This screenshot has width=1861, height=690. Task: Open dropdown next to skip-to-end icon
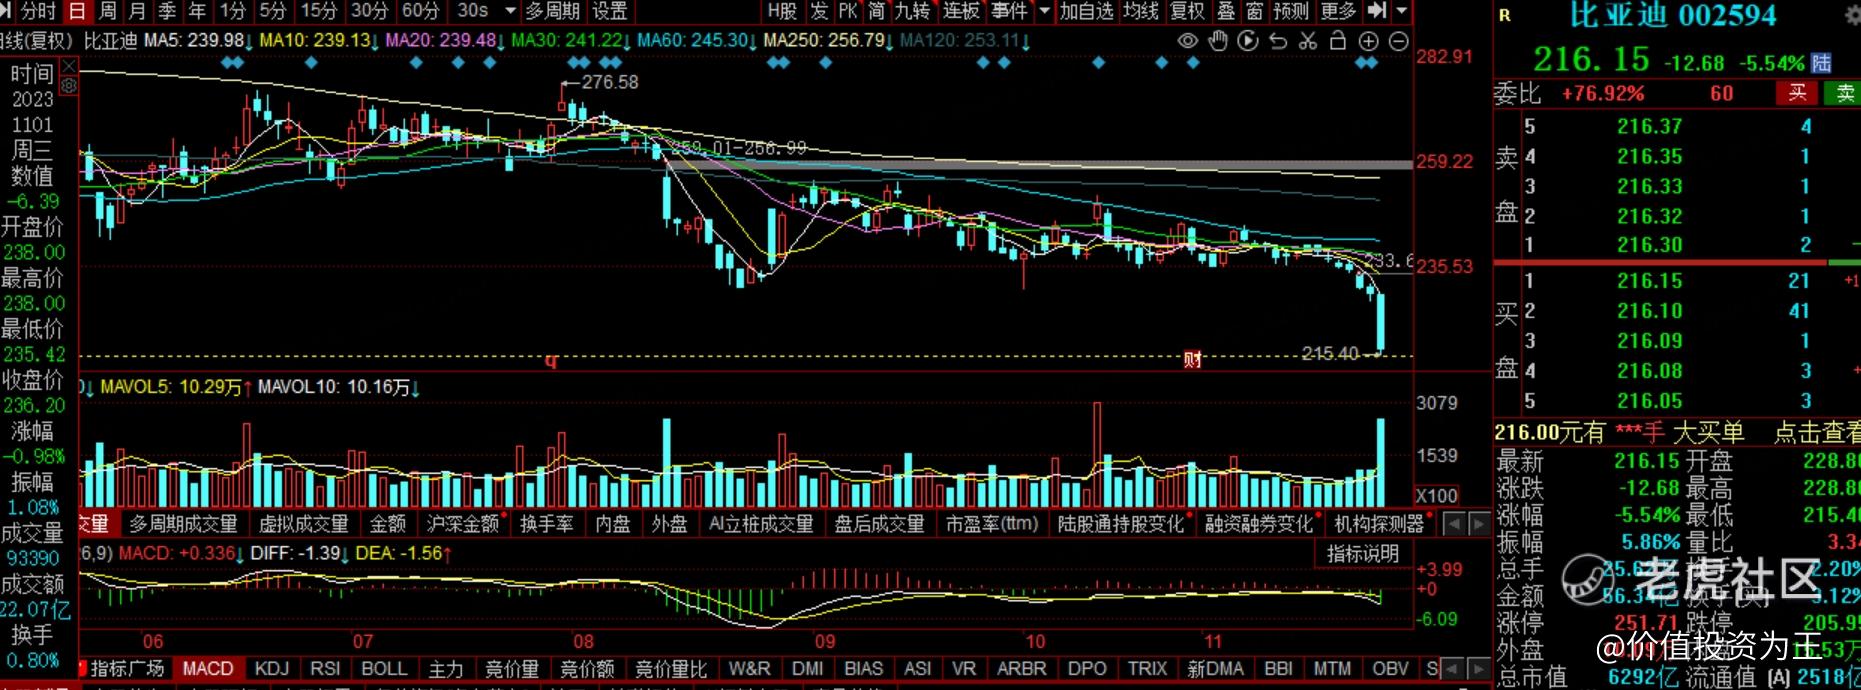(1402, 11)
